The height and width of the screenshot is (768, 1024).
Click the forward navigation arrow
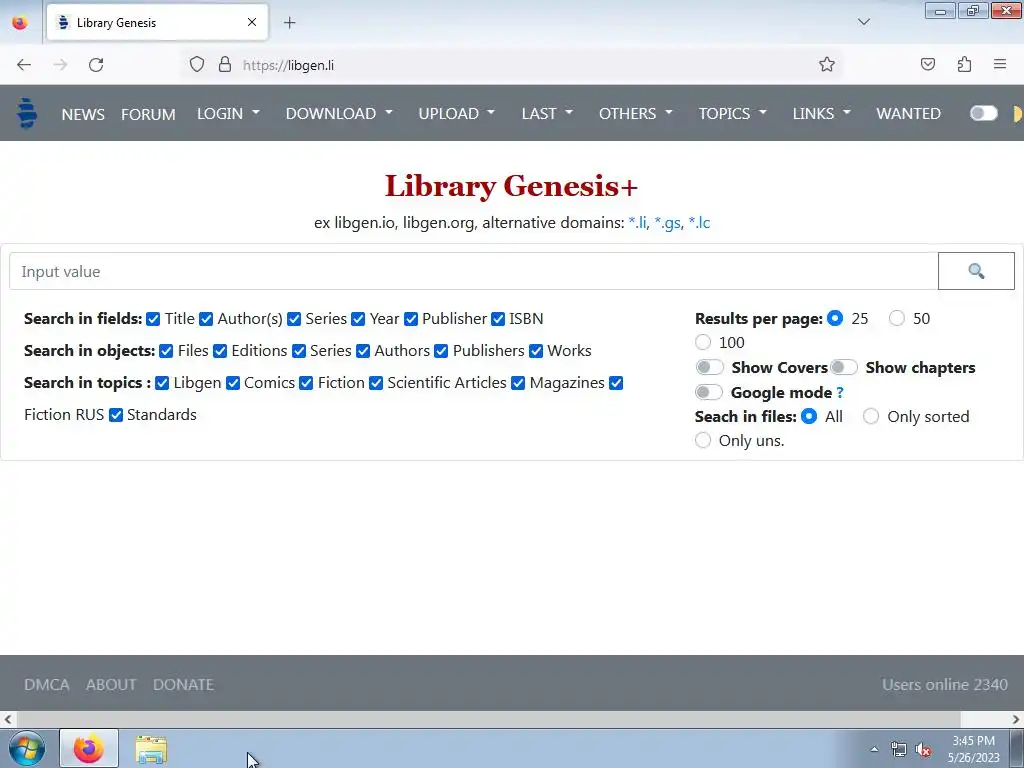click(60, 65)
